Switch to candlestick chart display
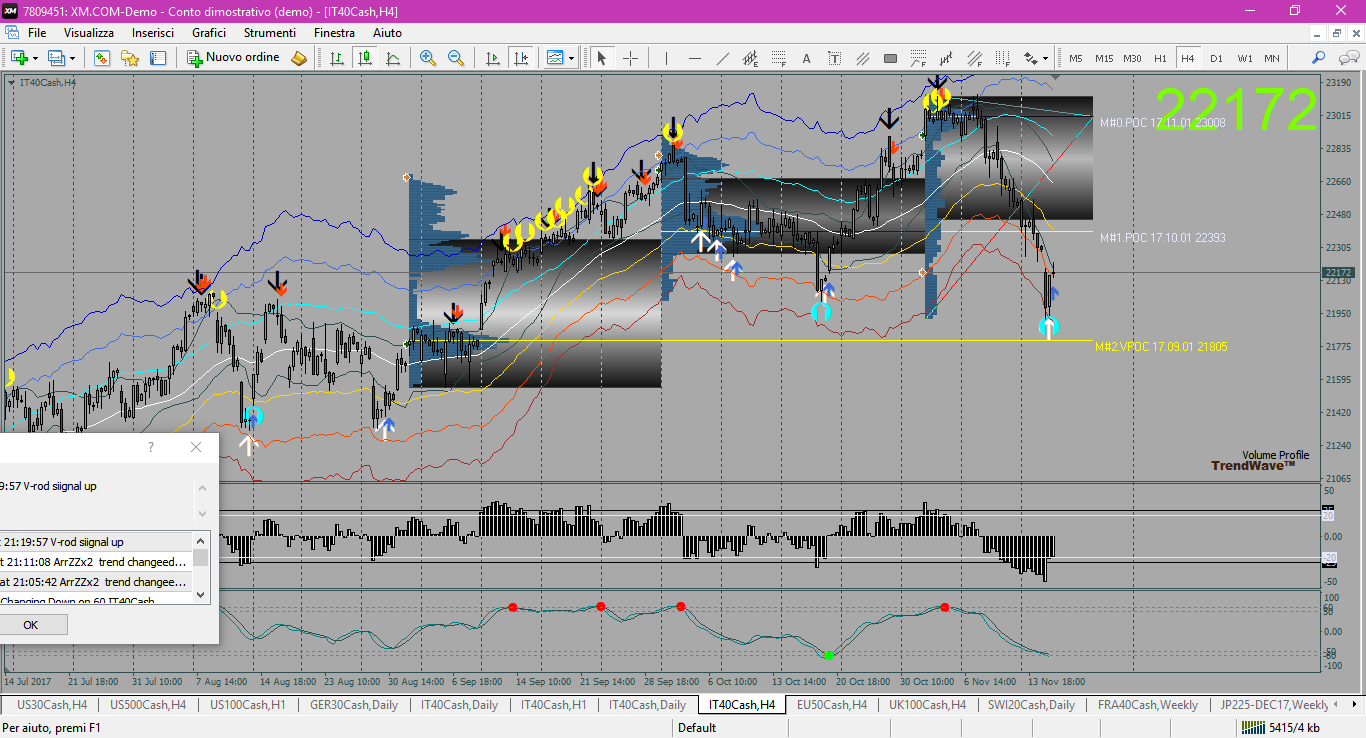The height and width of the screenshot is (738, 1366). [365, 58]
